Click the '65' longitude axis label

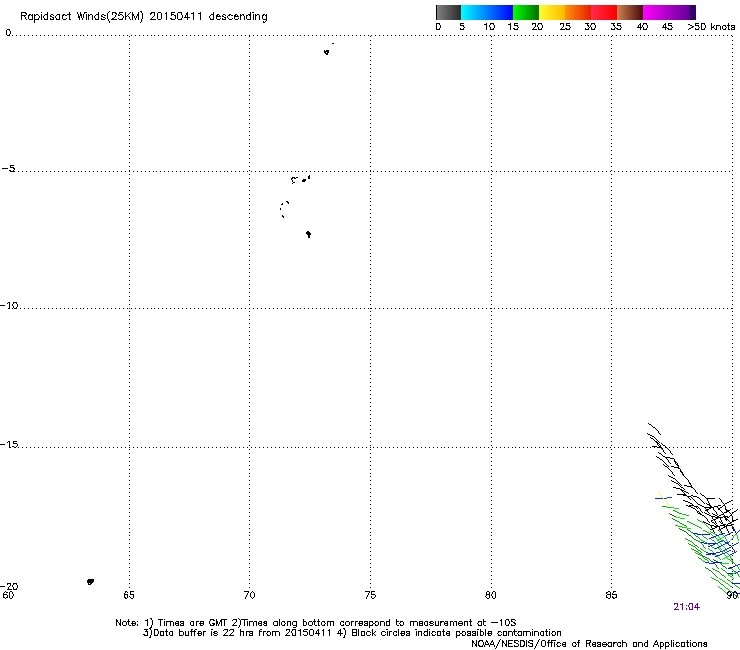point(129,595)
